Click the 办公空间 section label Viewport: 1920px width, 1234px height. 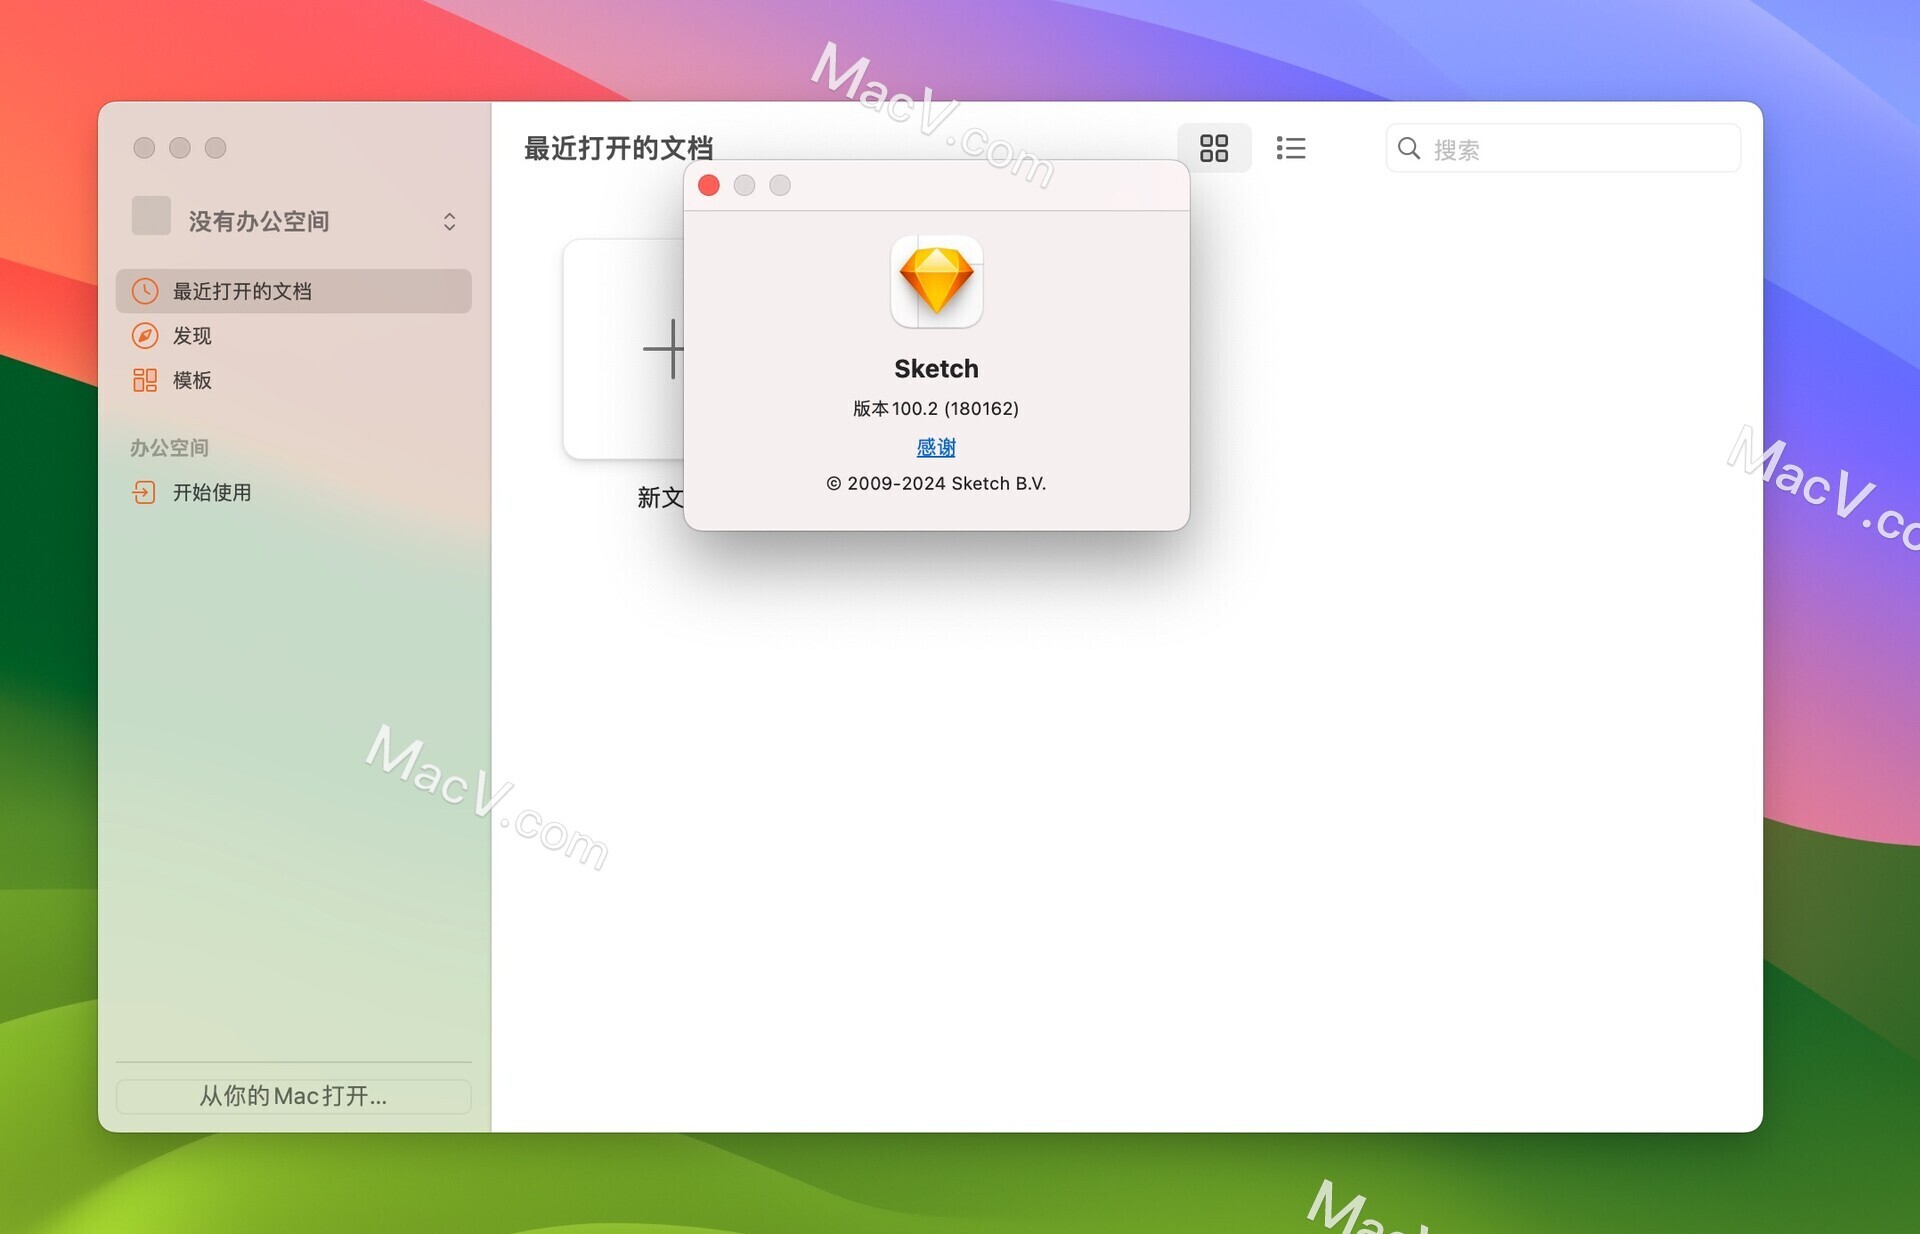point(169,447)
